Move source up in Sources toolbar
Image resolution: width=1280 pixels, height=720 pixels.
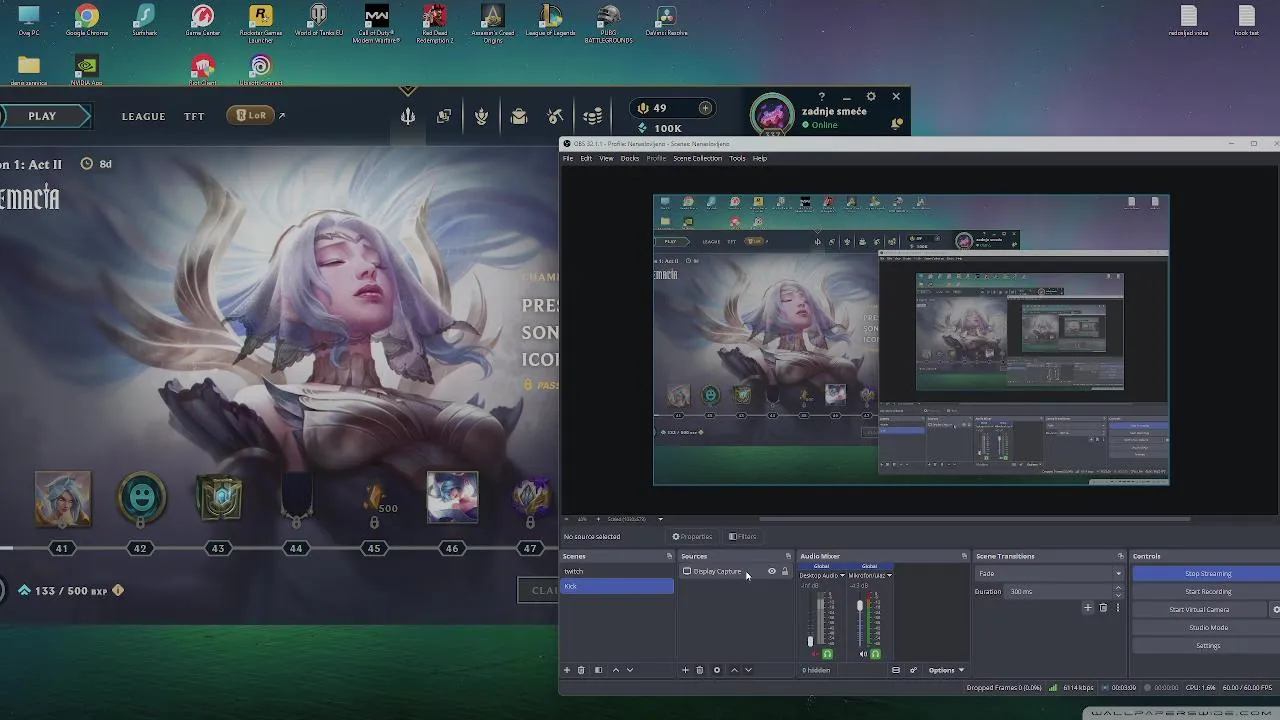click(x=734, y=670)
